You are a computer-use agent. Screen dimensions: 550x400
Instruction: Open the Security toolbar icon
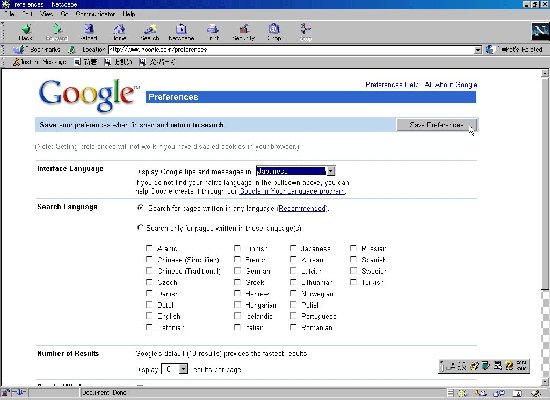point(243,32)
